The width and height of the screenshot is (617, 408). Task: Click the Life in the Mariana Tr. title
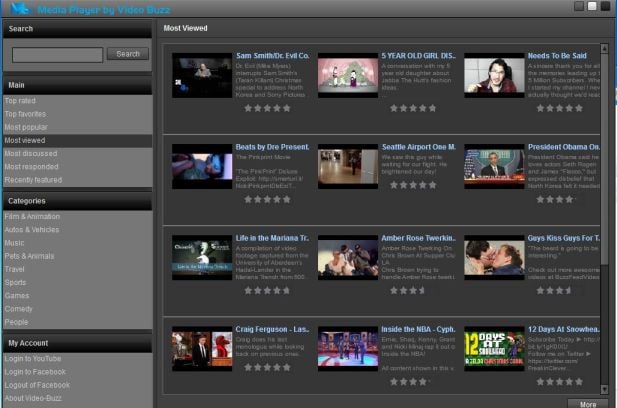(272, 238)
